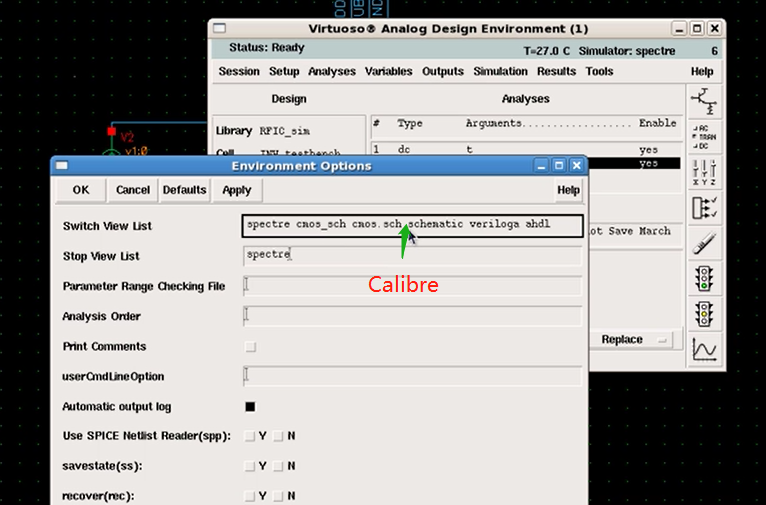Open the Analyses menu

(332, 71)
